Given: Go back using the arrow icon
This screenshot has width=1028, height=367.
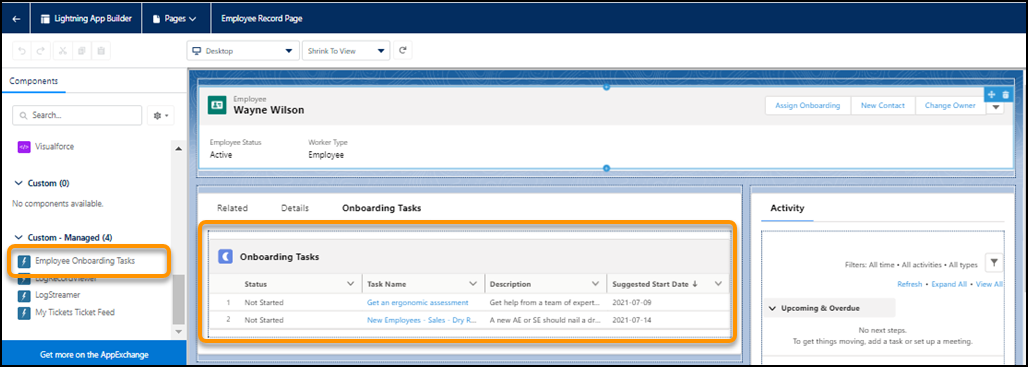Looking at the screenshot, I should tap(16, 19).
